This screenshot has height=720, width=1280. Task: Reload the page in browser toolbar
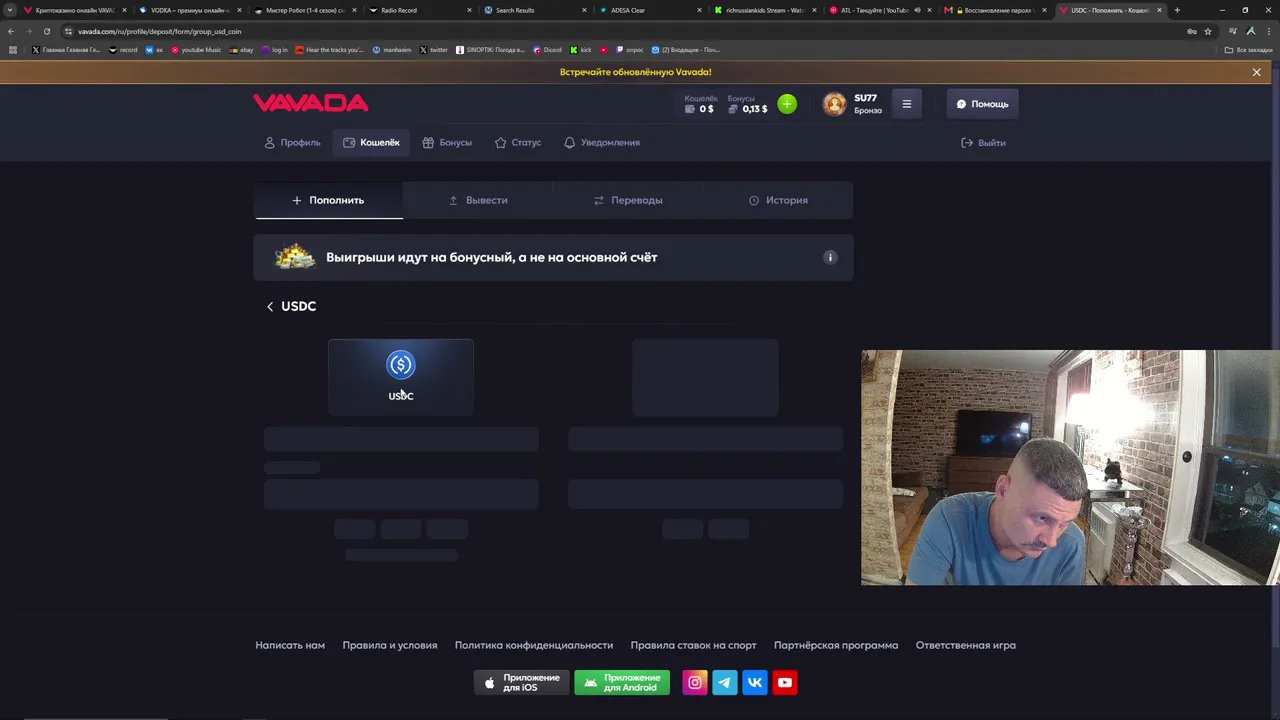click(47, 31)
